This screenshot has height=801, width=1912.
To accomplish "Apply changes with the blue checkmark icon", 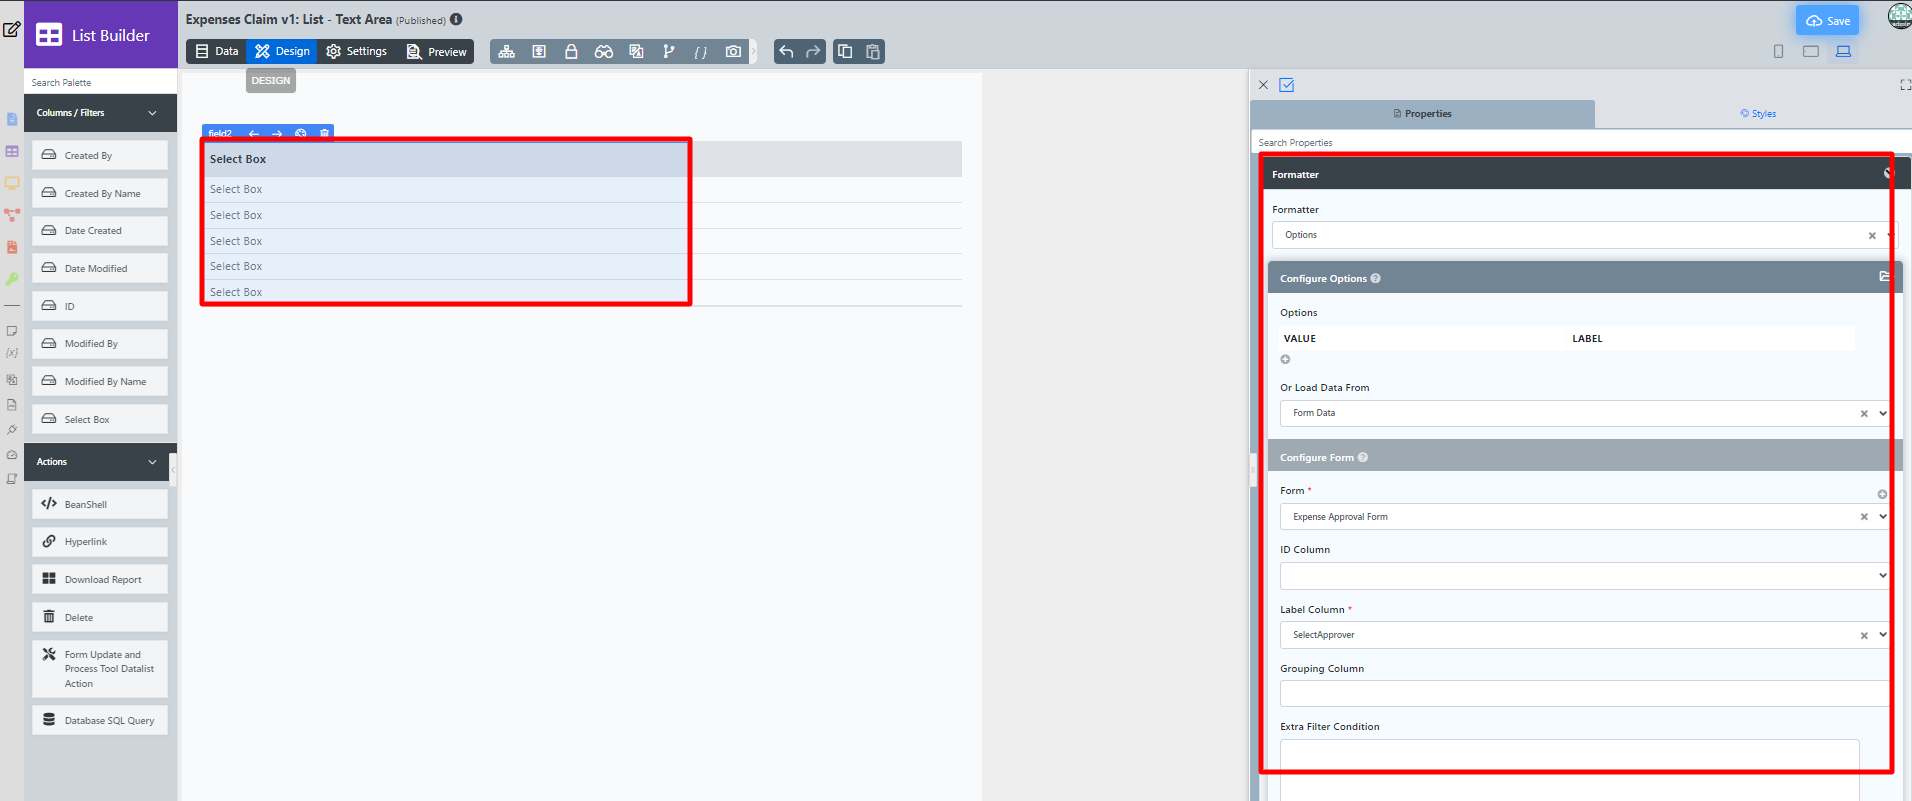I will coord(1287,85).
